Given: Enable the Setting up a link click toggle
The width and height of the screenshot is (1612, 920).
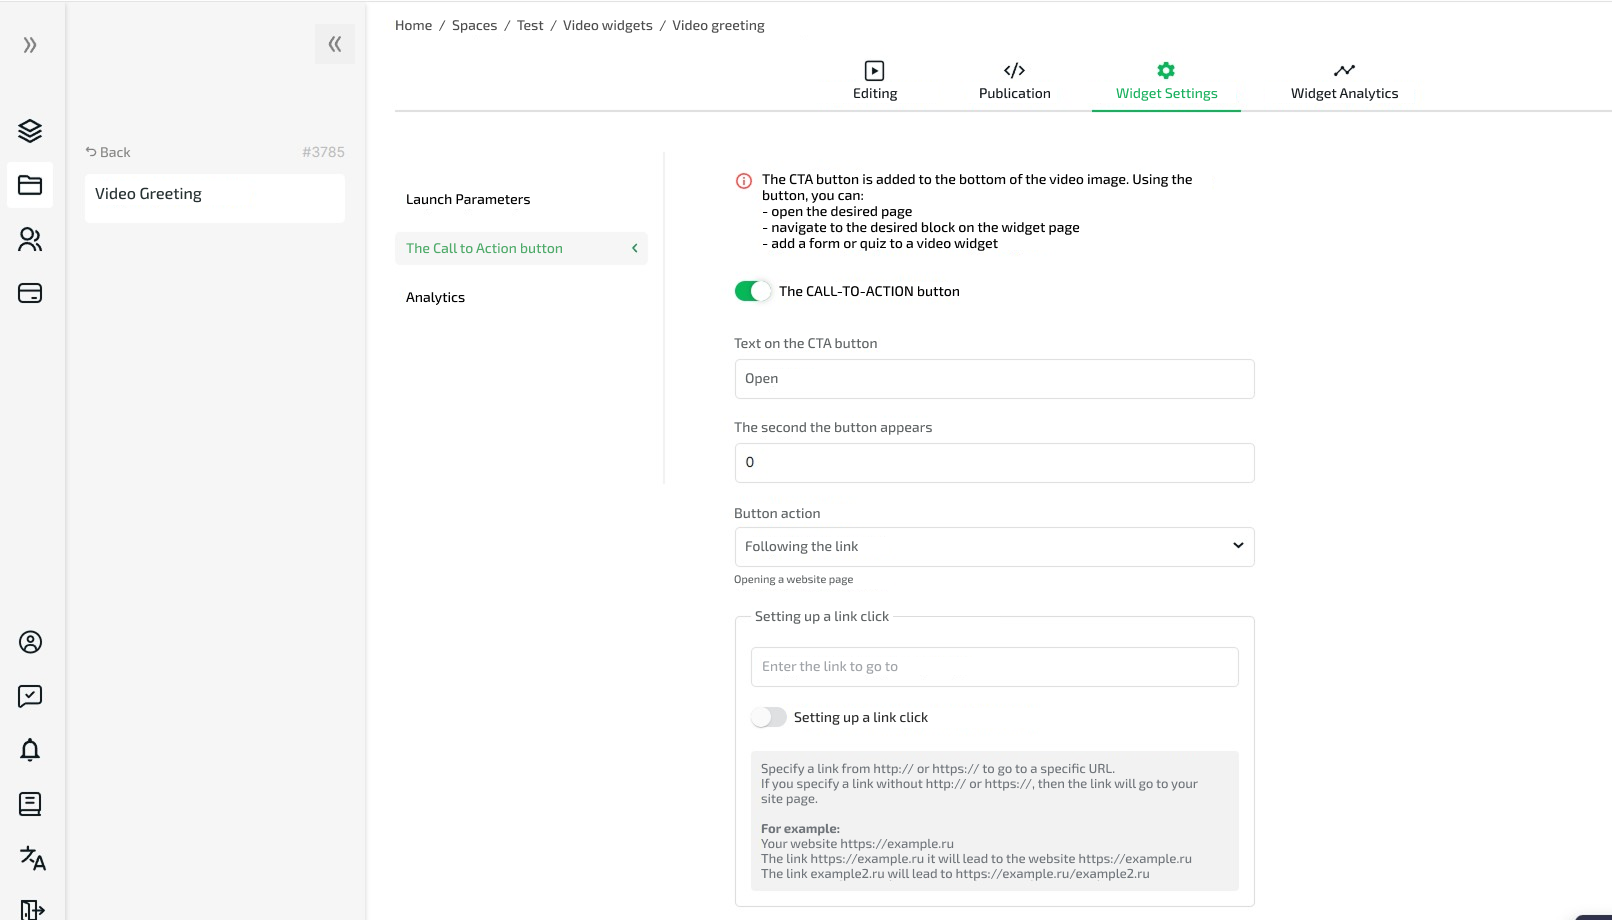Looking at the screenshot, I should [x=768, y=717].
